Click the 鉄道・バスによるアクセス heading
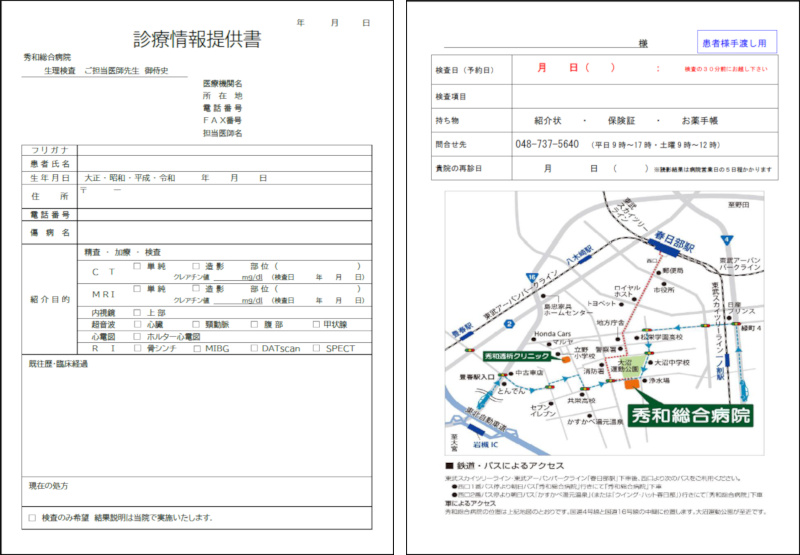This screenshot has height=555, width=800. pos(510,466)
